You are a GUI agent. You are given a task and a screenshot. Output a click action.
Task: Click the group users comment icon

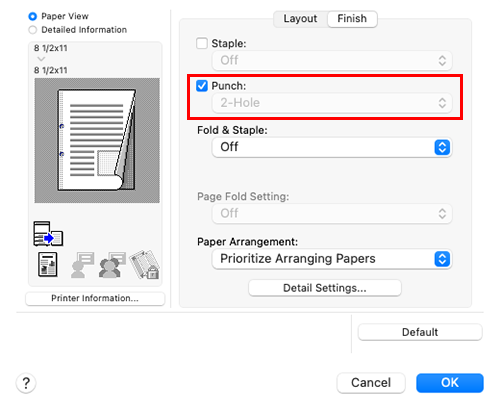112,265
